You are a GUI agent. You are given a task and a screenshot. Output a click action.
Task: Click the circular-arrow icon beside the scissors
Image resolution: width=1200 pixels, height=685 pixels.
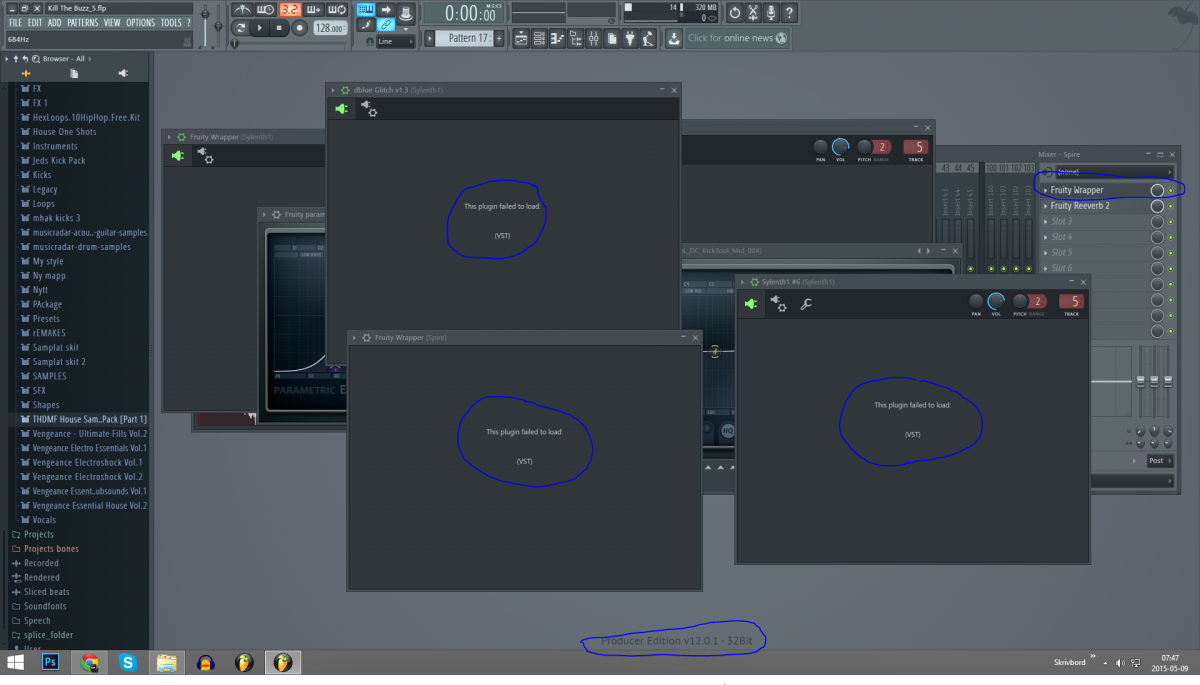[735, 12]
